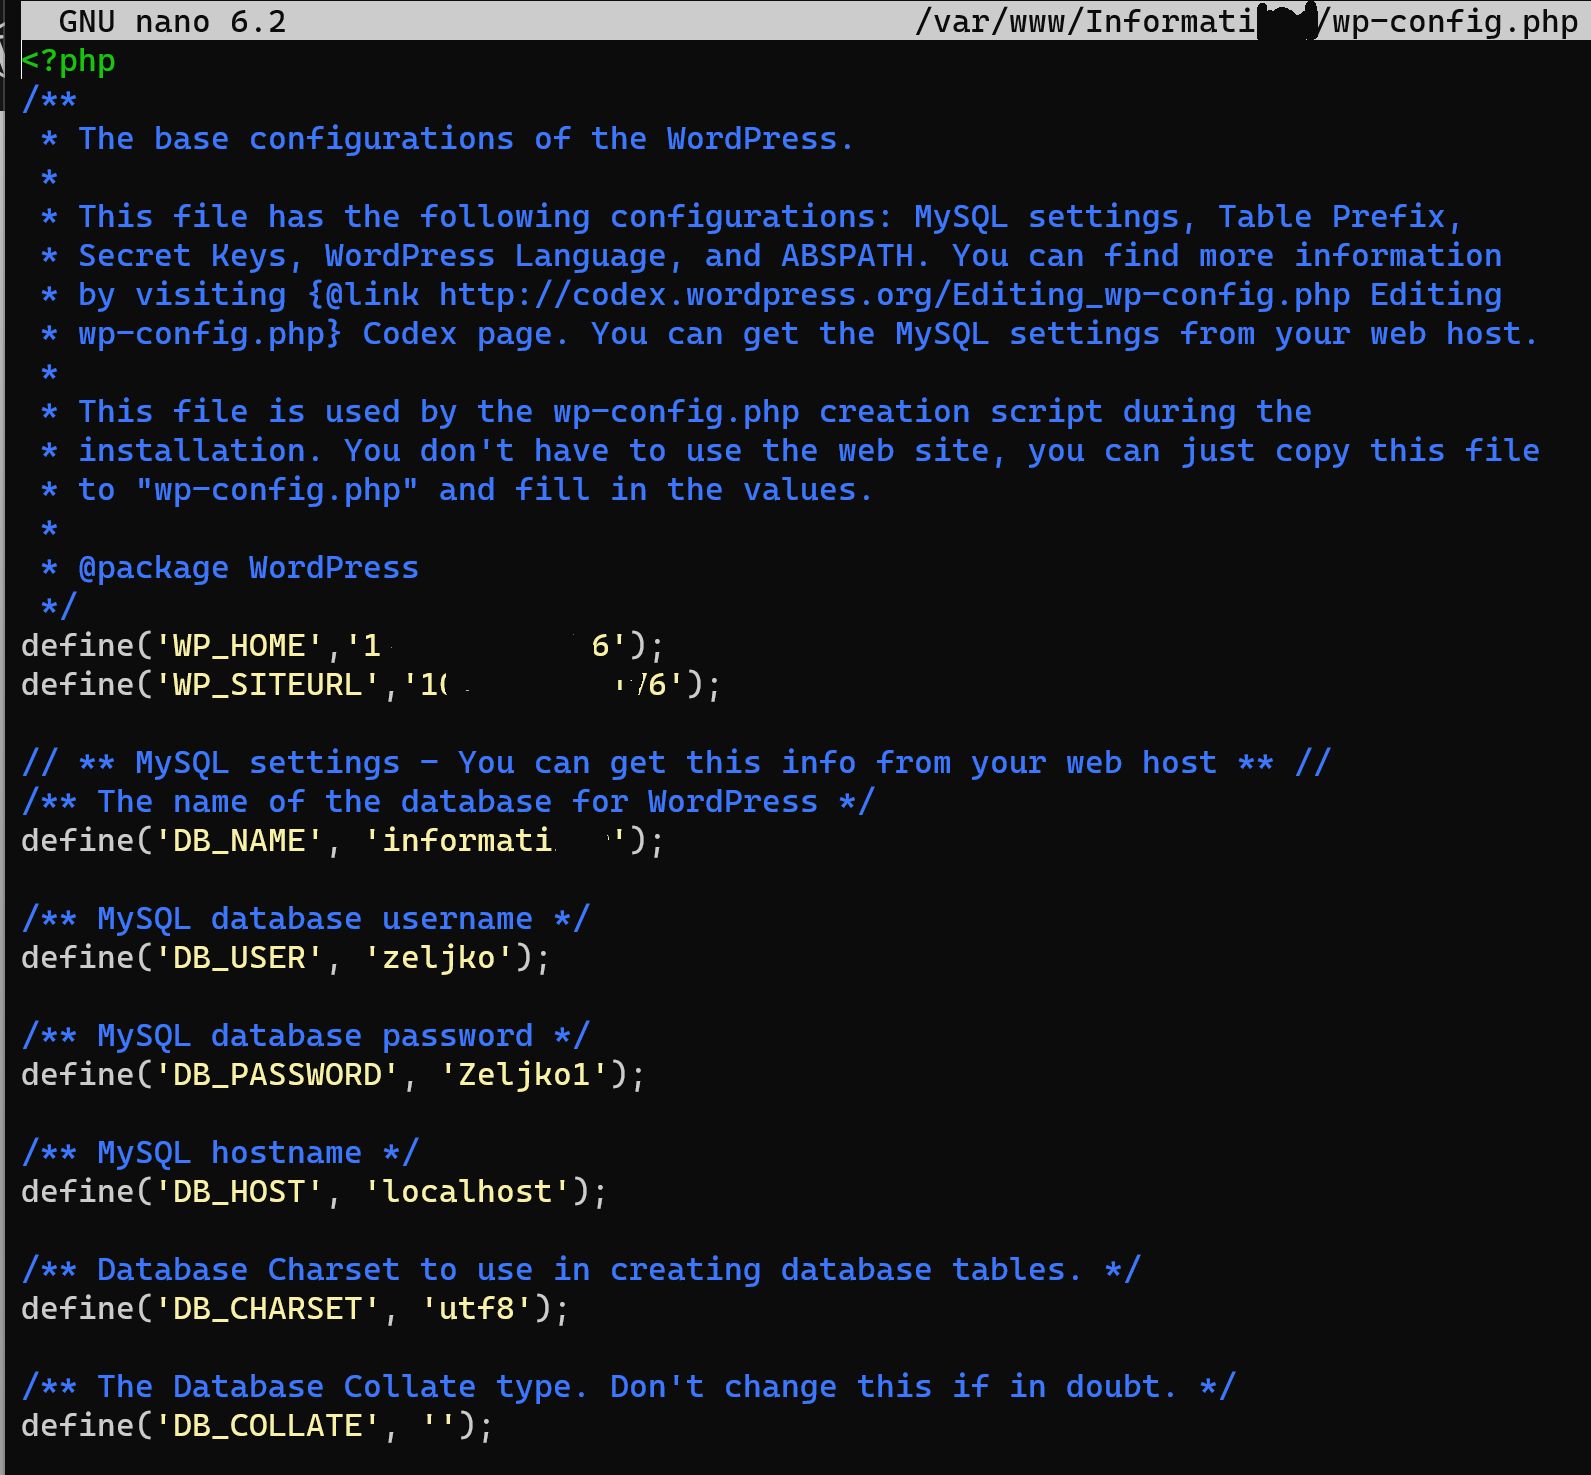Click the line 'The base configurations of the WordPress.'
The width and height of the screenshot is (1591, 1475).
tap(466, 139)
